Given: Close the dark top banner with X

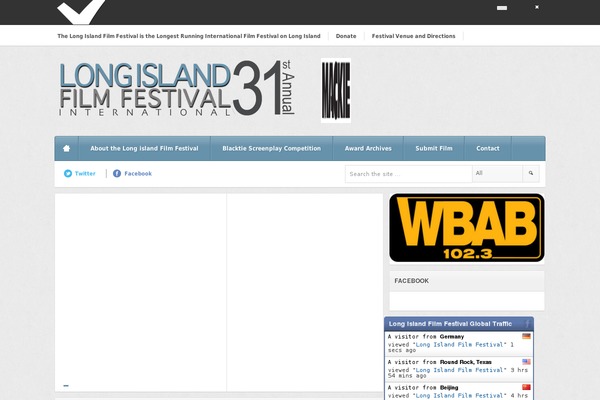Looking at the screenshot, I should [537, 7].
